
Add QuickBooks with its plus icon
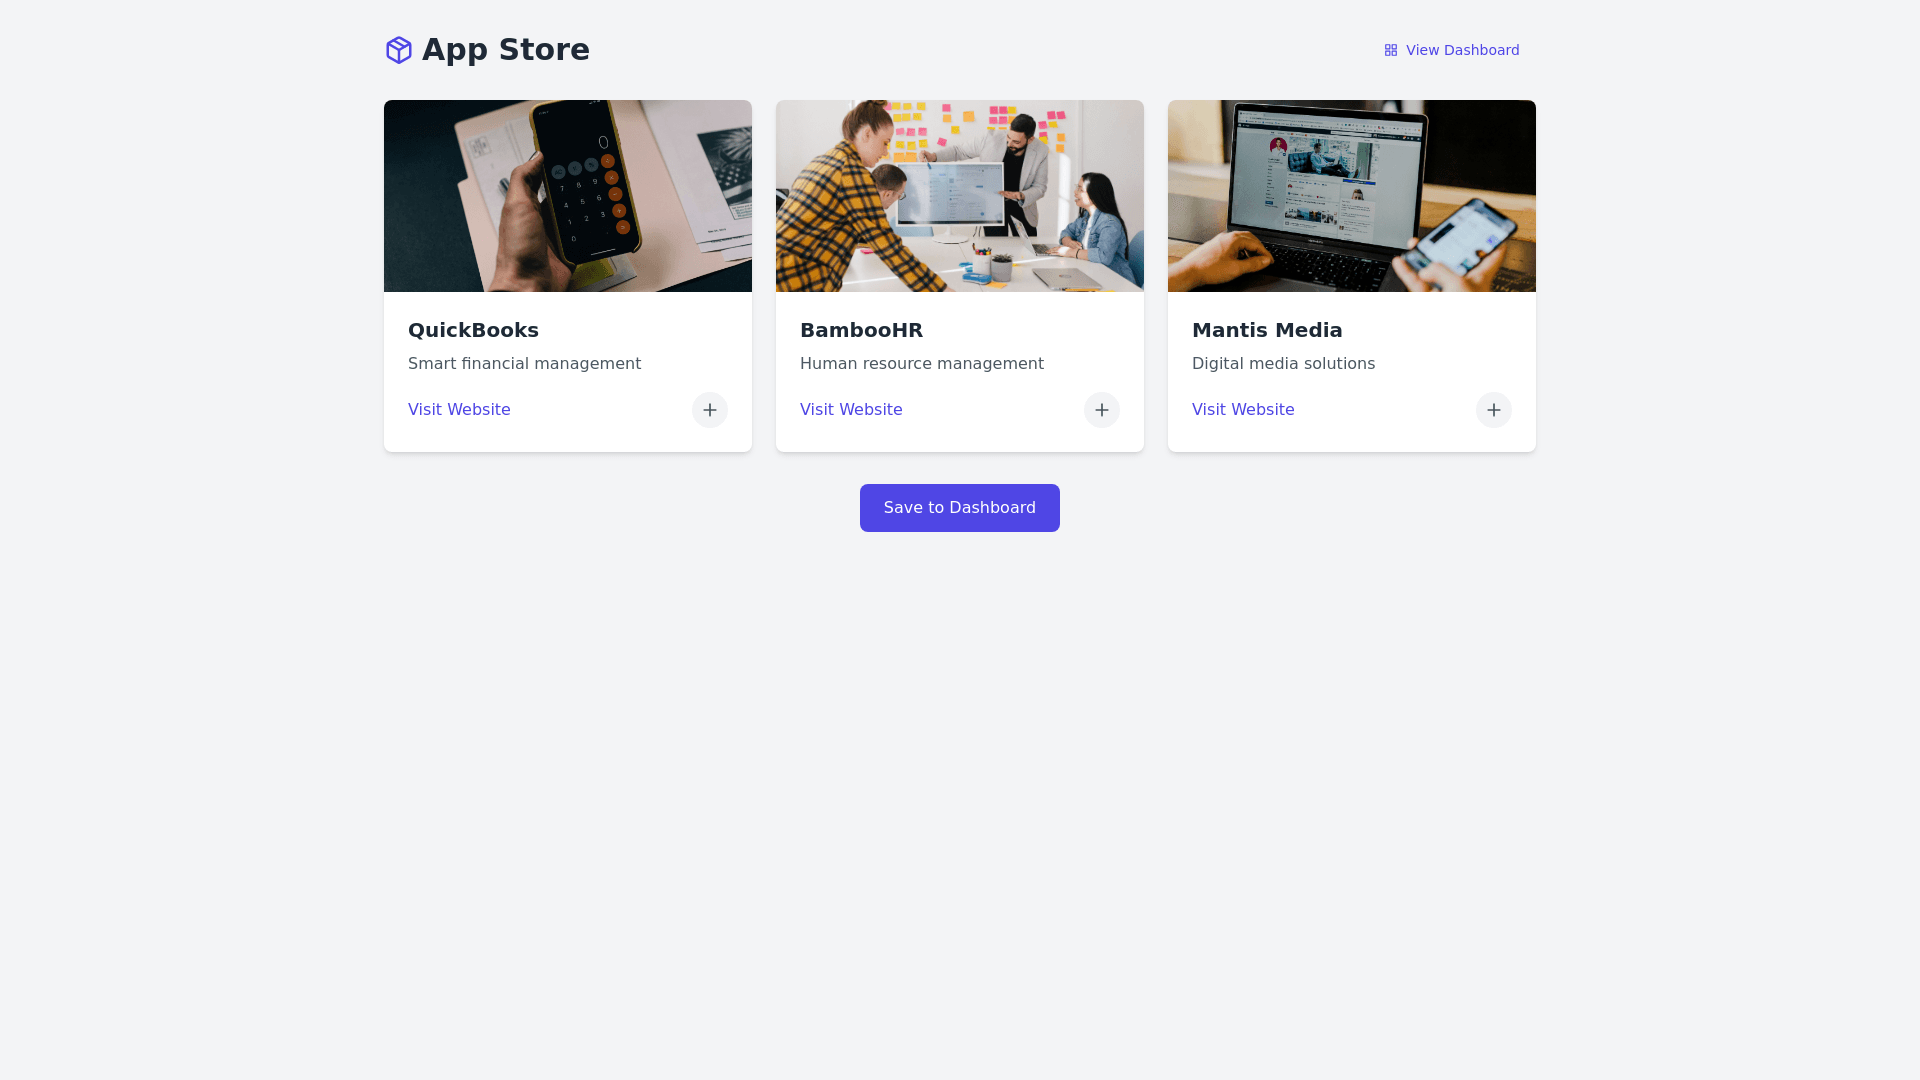click(710, 410)
